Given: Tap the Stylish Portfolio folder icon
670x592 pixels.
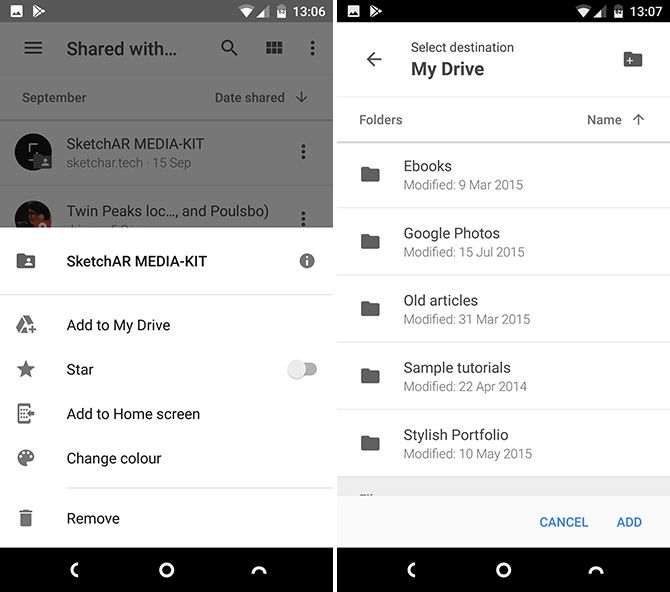Looking at the screenshot, I should pyautogui.click(x=370, y=443).
